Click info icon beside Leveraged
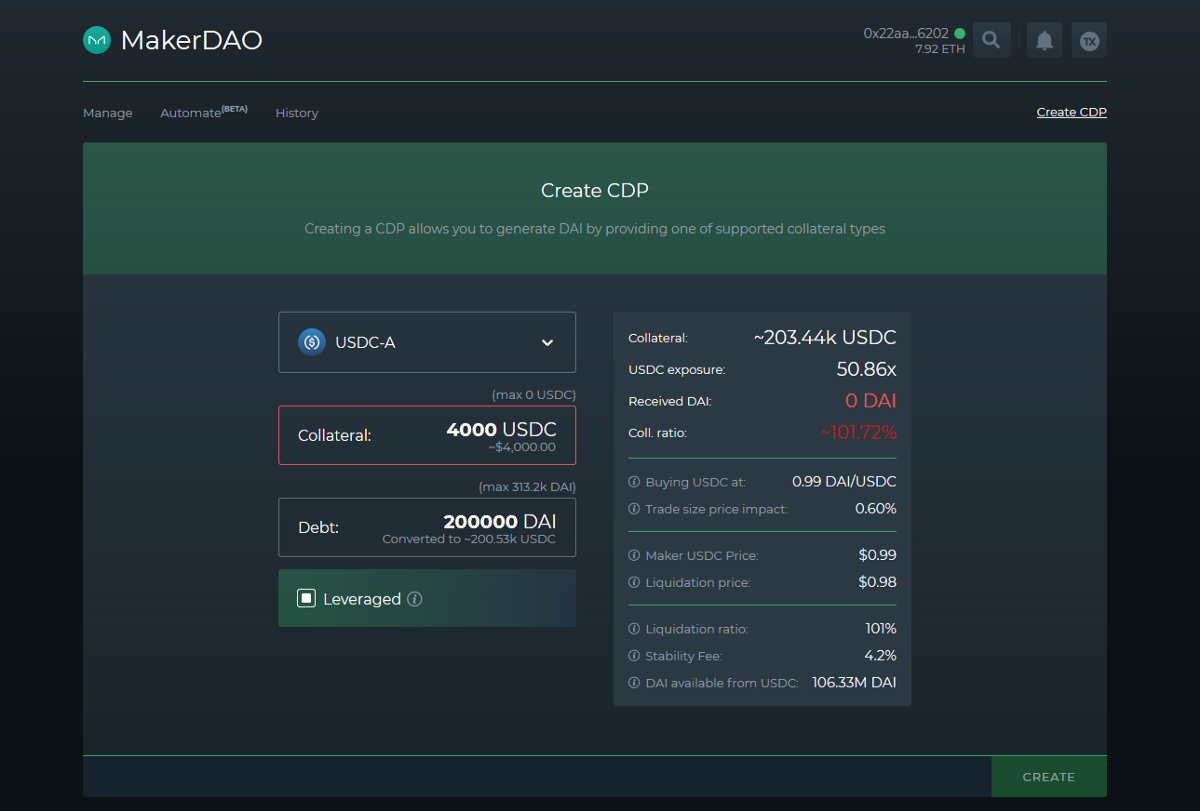Image resolution: width=1200 pixels, height=811 pixels. coord(415,599)
